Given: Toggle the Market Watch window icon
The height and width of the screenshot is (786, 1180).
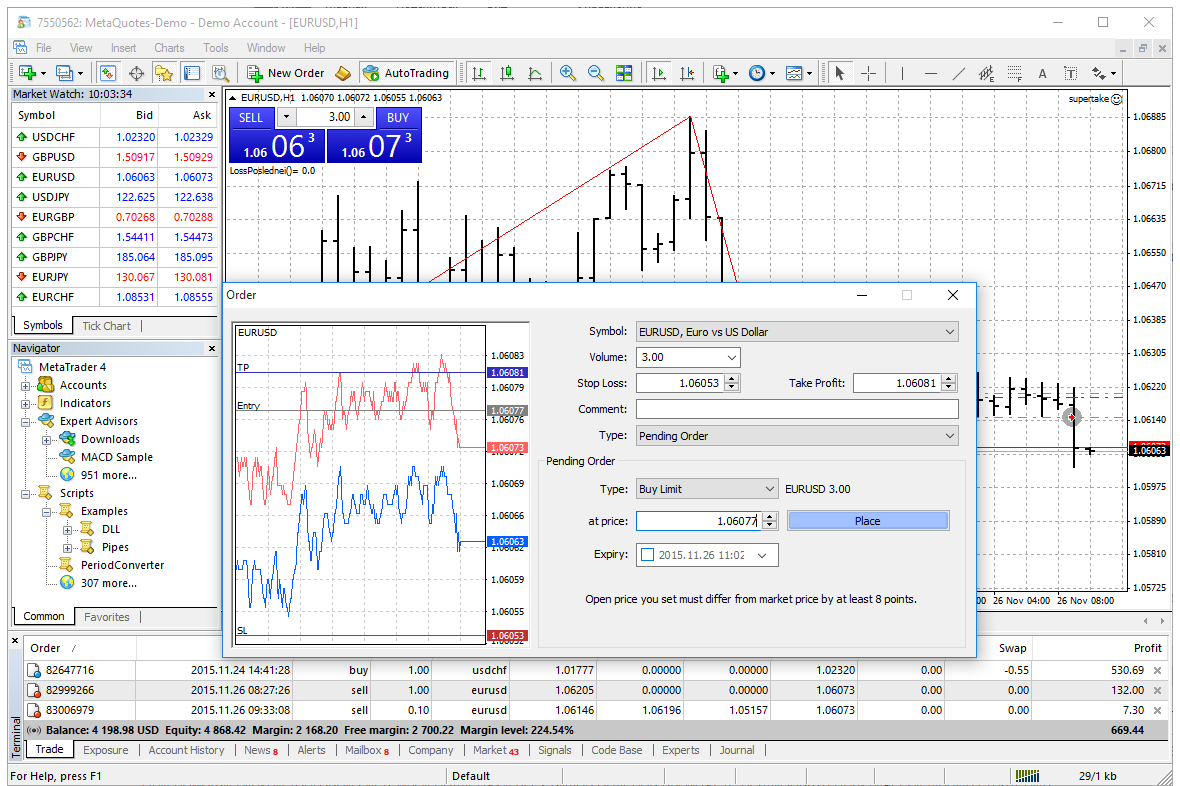Looking at the screenshot, I should click(x=108, y=73).
